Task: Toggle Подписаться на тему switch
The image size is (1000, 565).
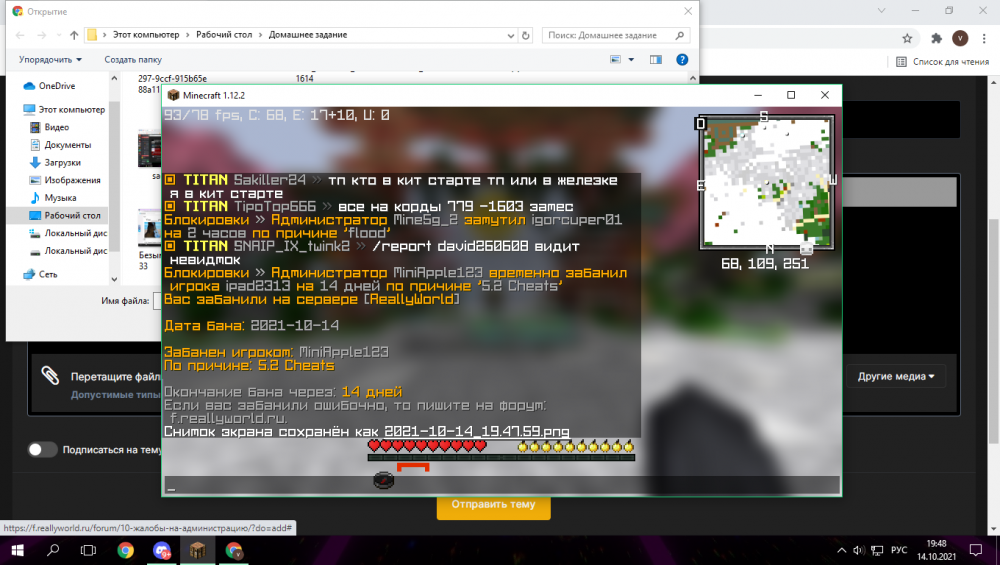Action: [x=42, y=450]
